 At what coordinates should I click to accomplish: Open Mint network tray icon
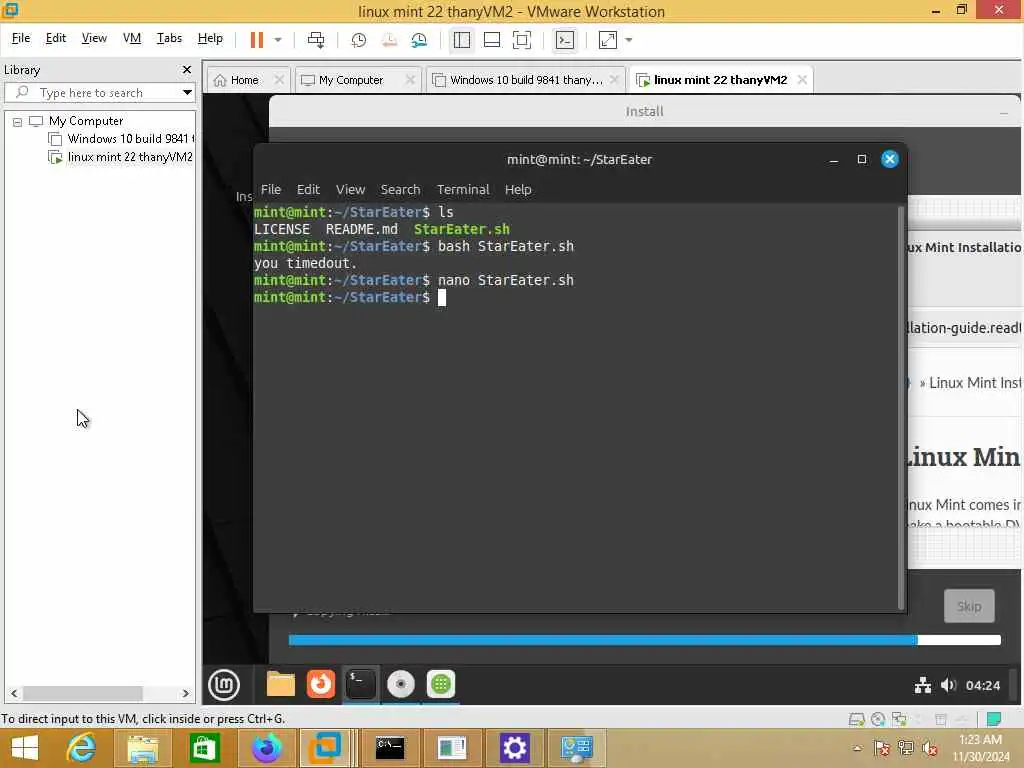click(923, 685)
